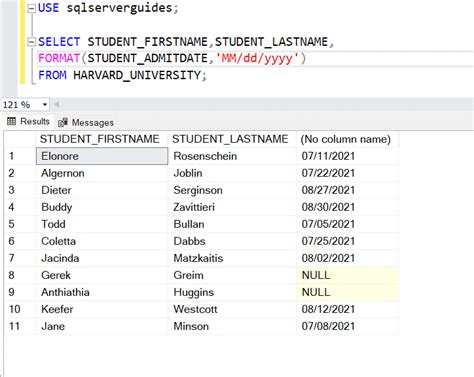Select the 08/27/2021 date cell
This screenshot has width=474, height=377.
347,190
